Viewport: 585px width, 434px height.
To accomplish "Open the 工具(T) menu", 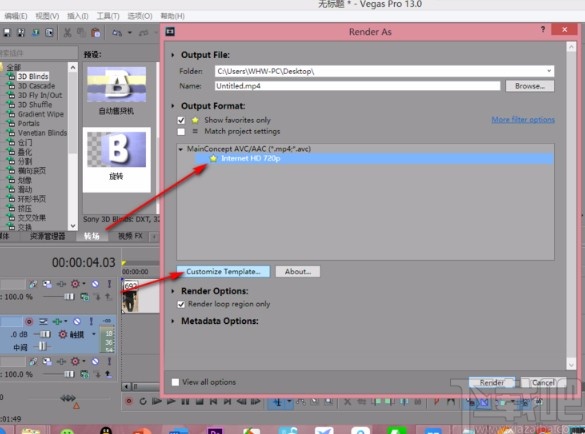I will [108, 16].
